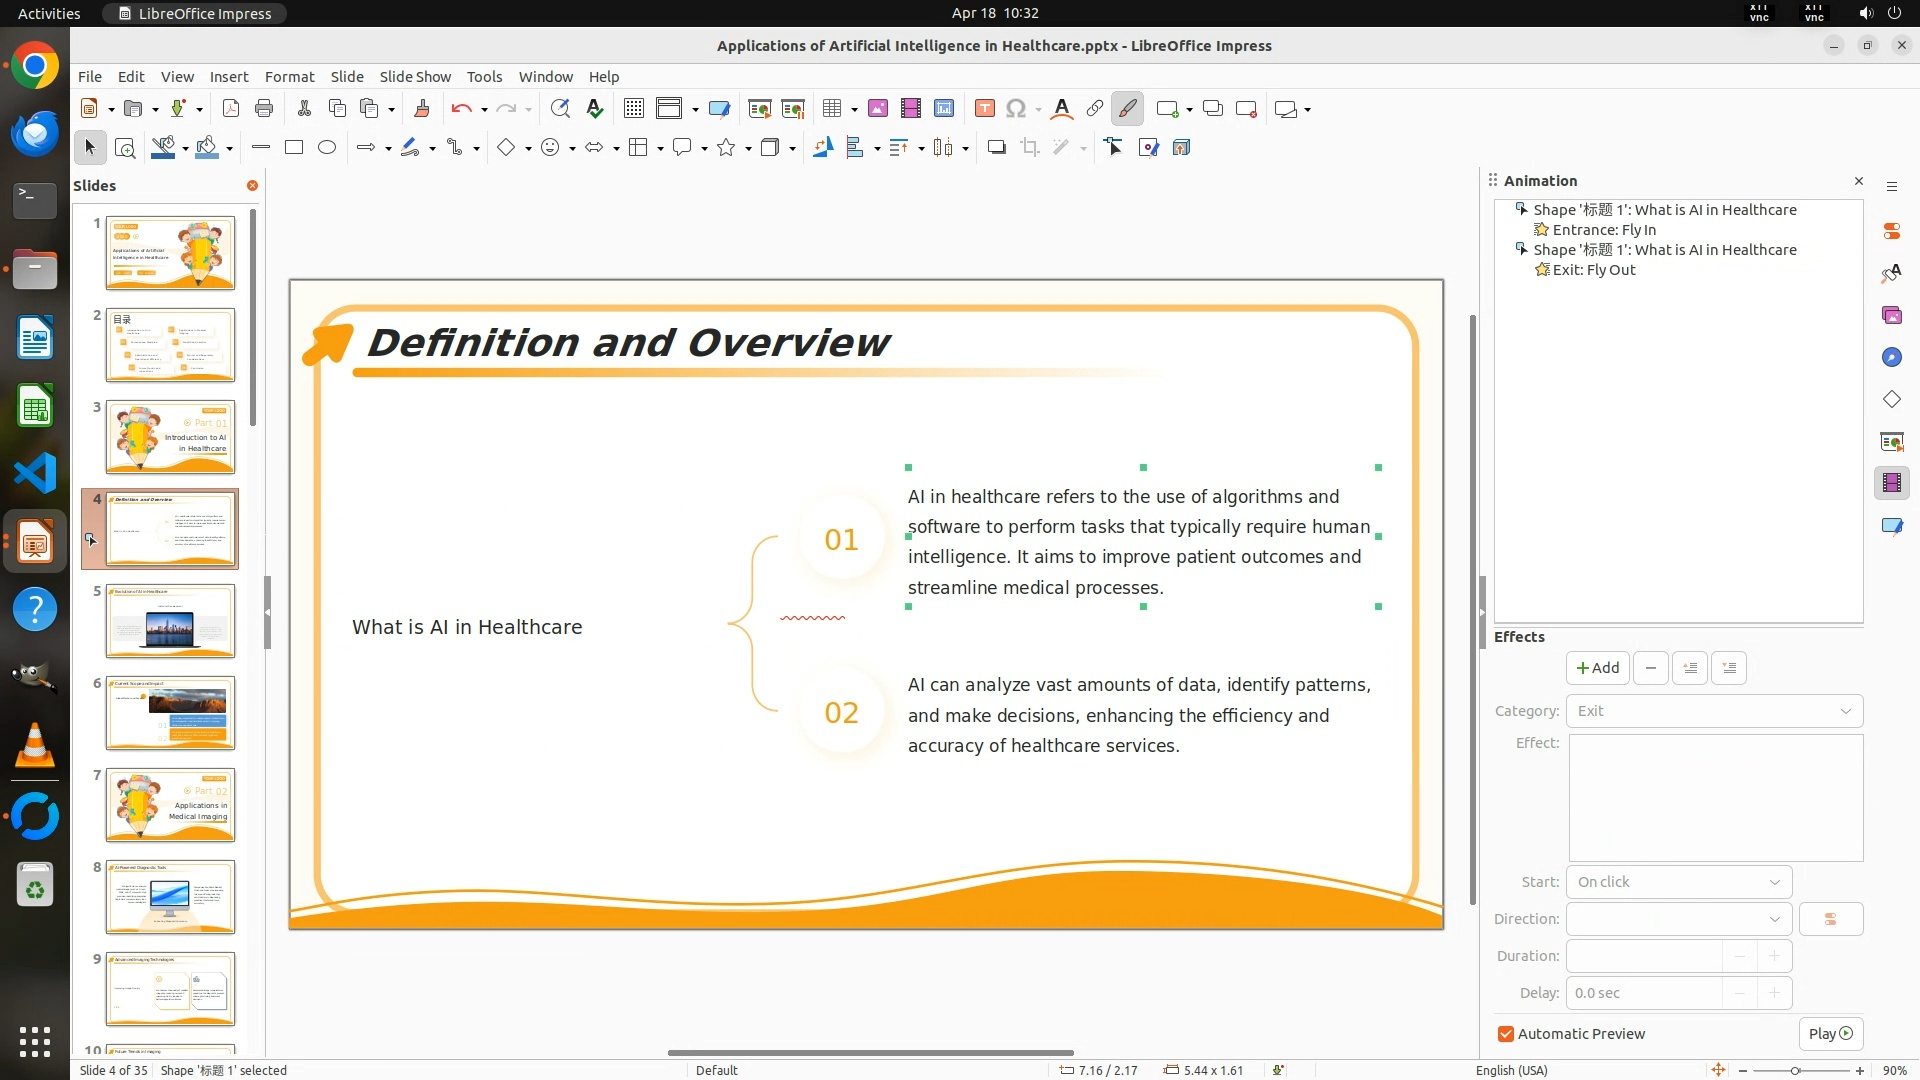Click the Display Grid toolbar icon
The image size is (1920, 1080).
click(633, 109)
